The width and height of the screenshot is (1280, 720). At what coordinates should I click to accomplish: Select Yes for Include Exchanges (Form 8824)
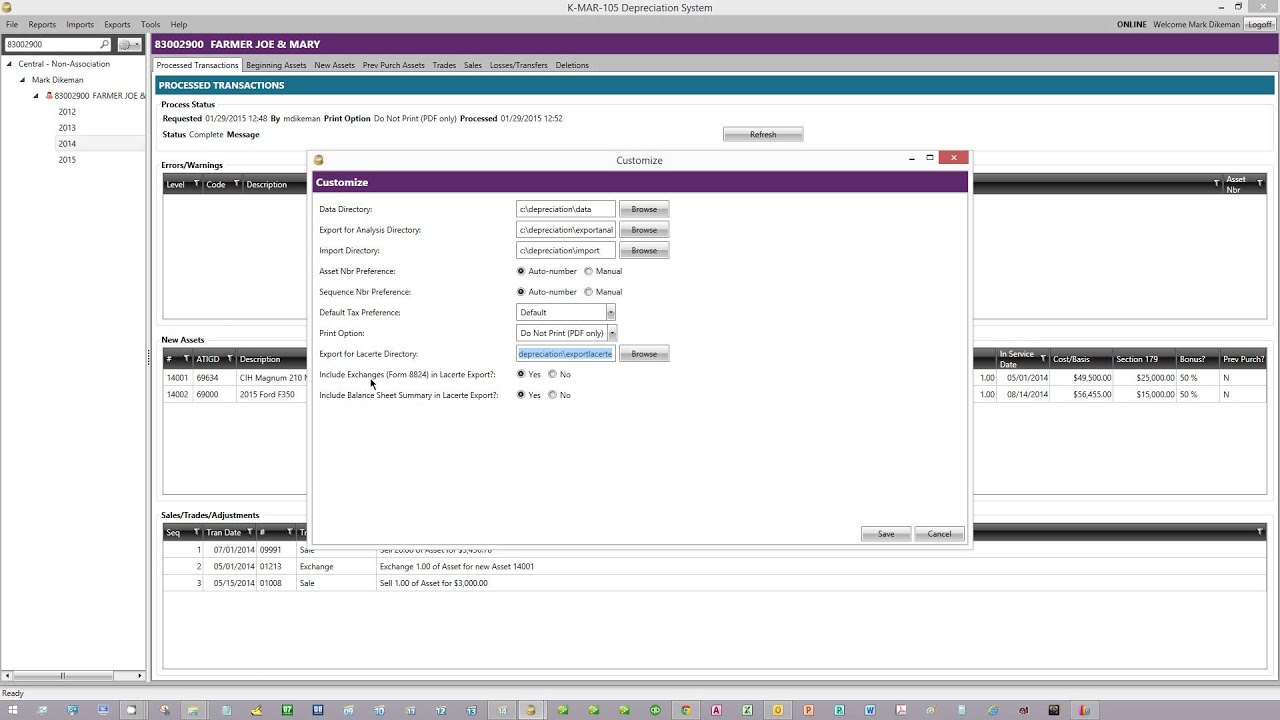(521, 374)
